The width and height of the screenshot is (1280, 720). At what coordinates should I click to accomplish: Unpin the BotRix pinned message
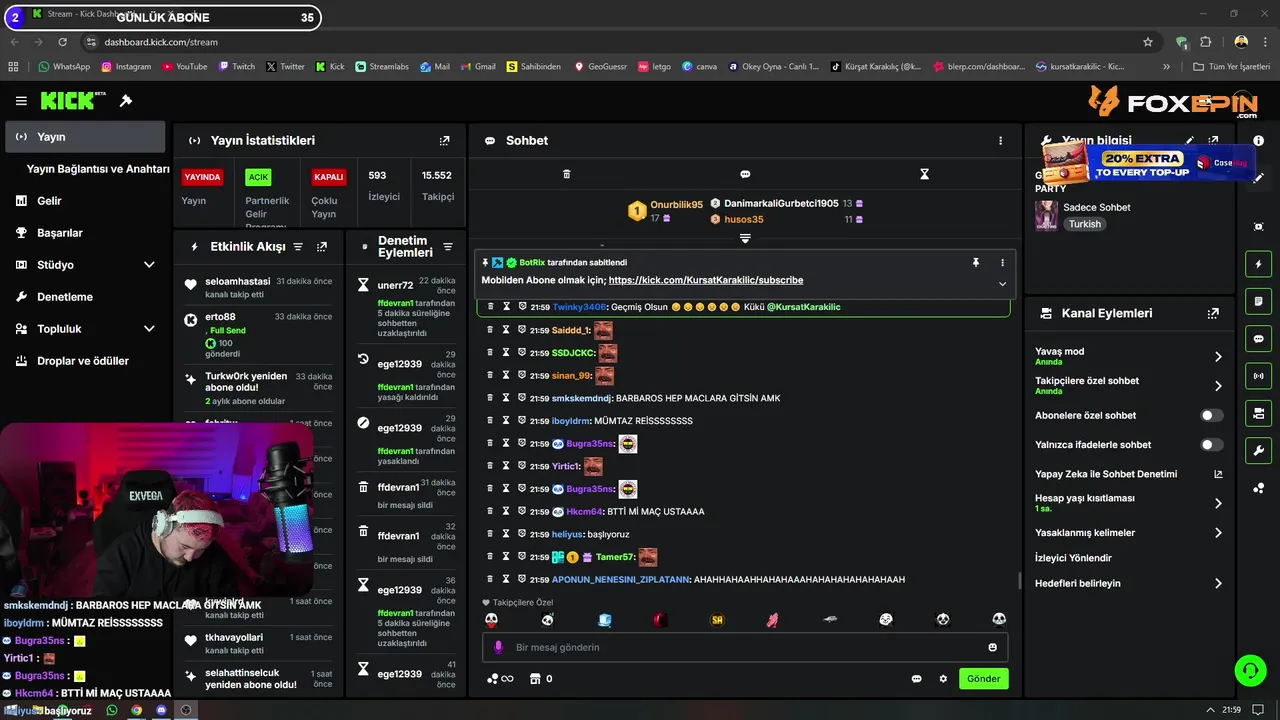point(976,262)
